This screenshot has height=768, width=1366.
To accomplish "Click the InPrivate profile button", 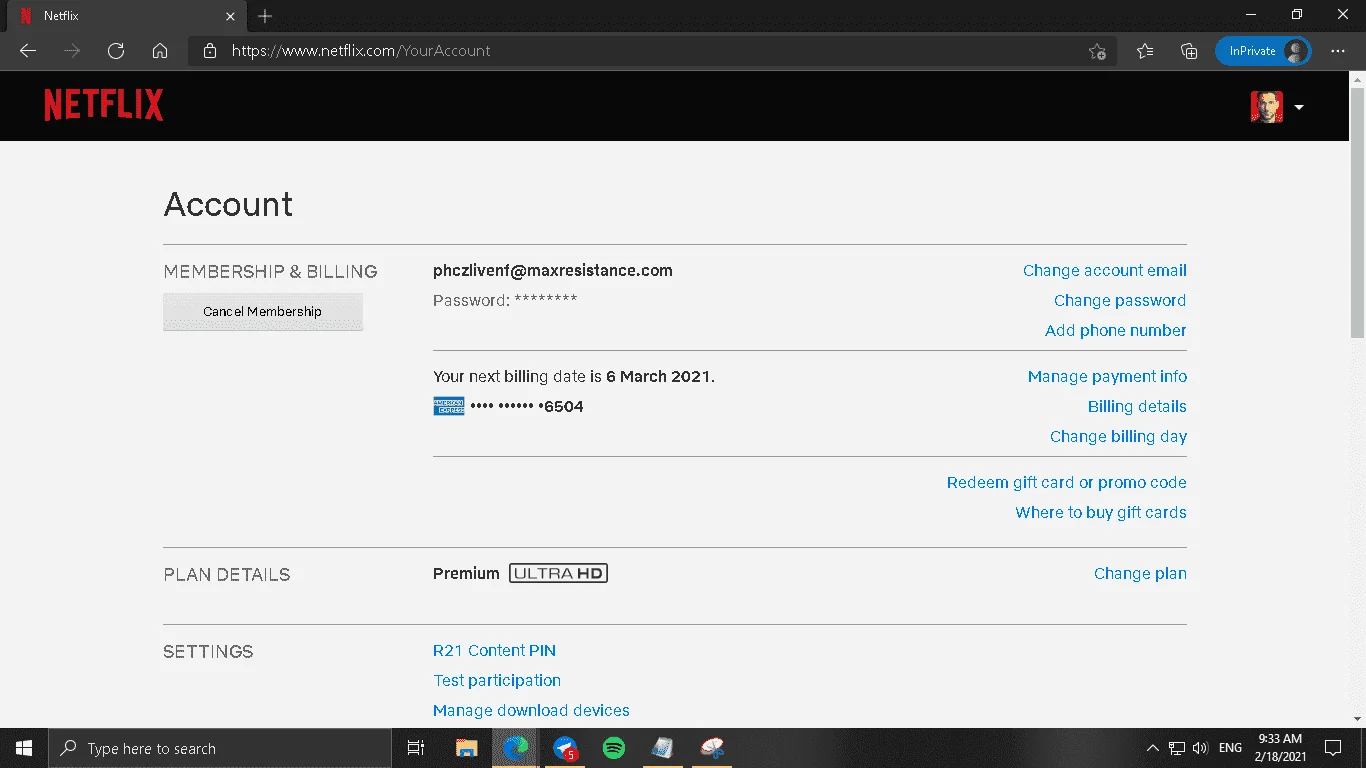I will pyautogui.click(x=1263, y=51).
